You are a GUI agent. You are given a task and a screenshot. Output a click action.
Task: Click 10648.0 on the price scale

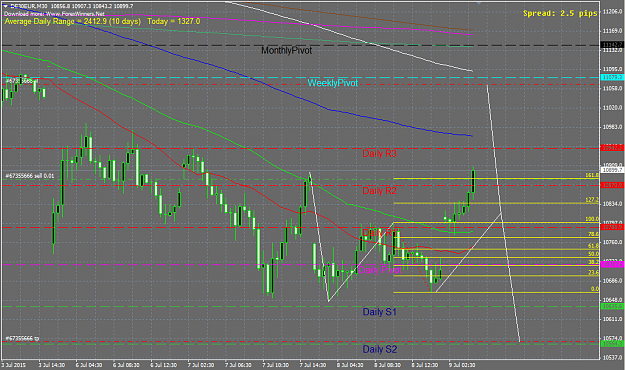point(613,300)
